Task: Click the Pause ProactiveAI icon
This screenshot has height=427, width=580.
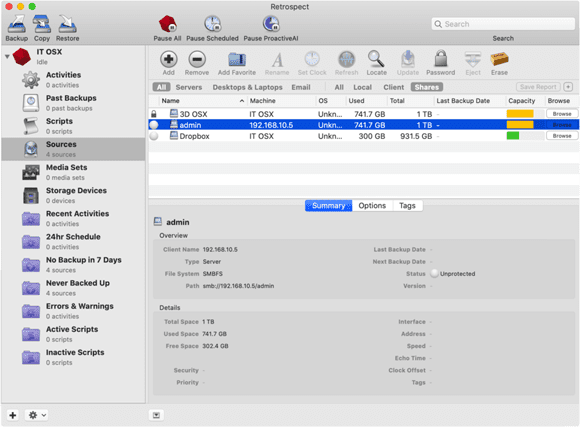Action: 271,24
